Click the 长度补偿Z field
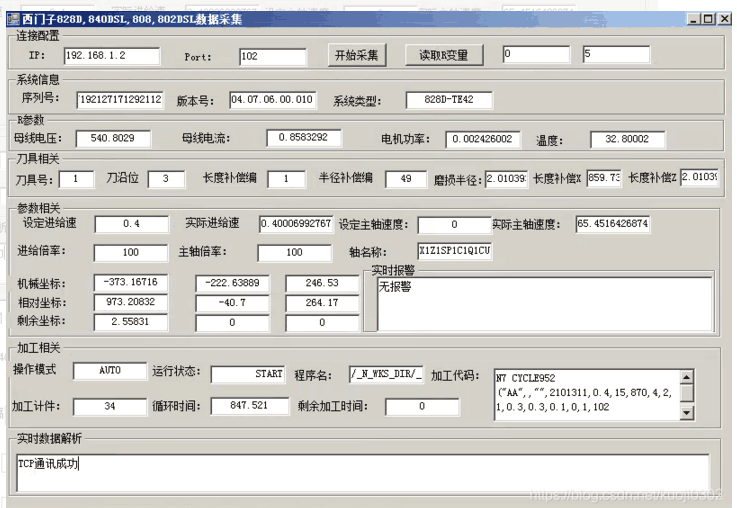This screenshot has width=737, height=508. point(699,178)
